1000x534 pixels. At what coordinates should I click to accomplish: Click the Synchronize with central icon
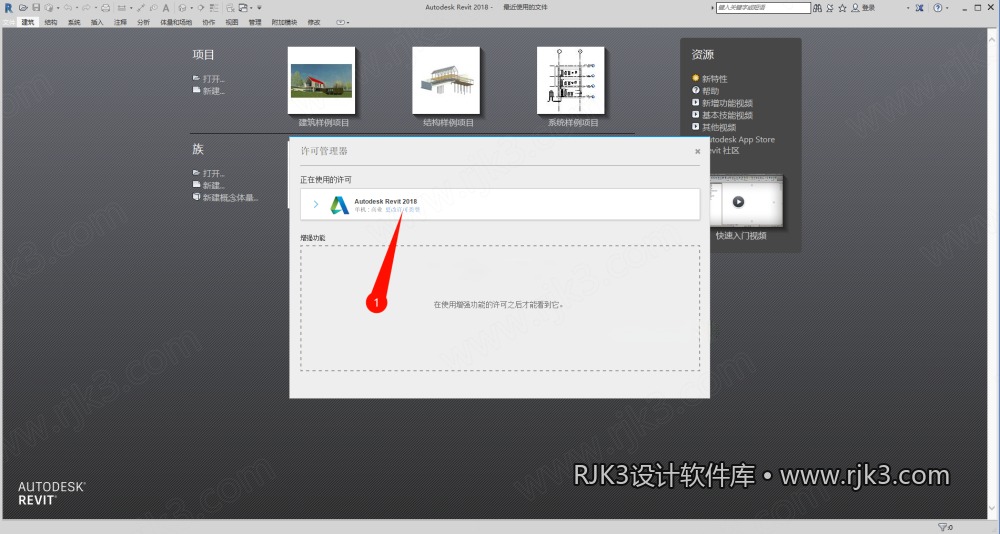click(x=48, y=8)
